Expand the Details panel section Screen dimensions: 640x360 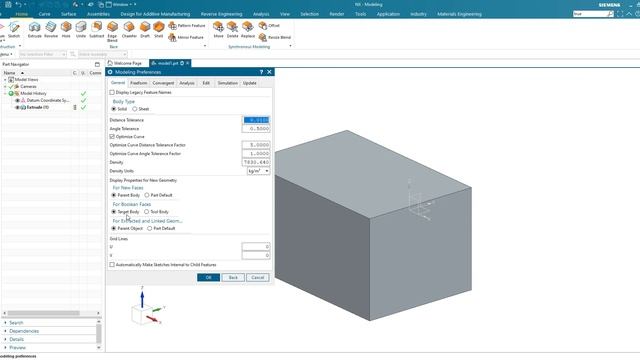[5, 339]
